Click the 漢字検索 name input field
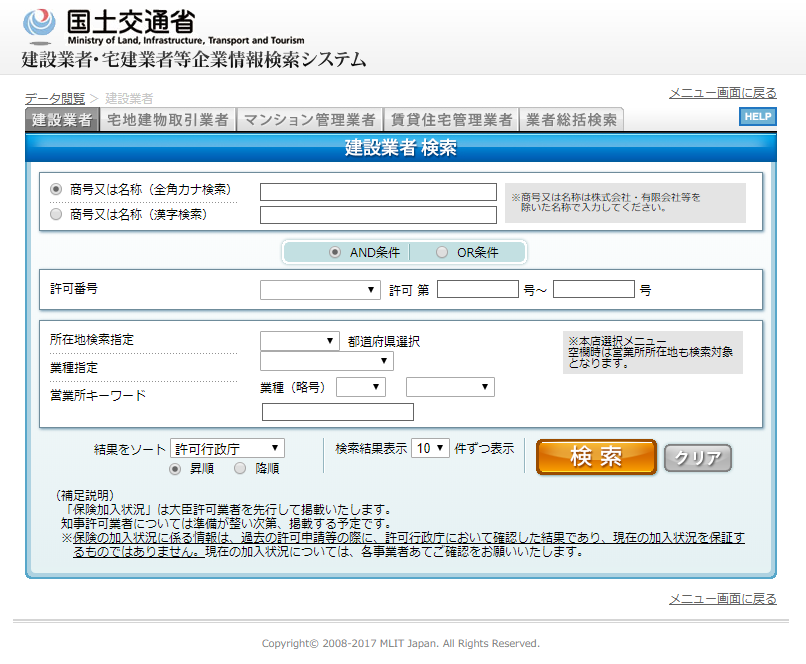This screenshot has height=664, width=806. [378, 215]
